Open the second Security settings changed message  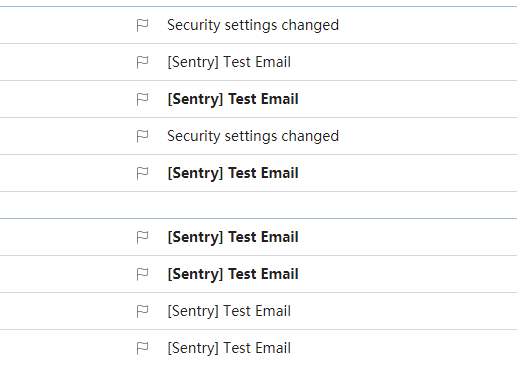coord(253,136)
